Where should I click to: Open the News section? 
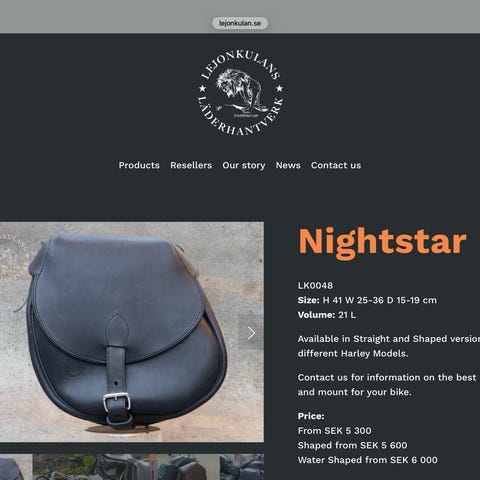(288, 165)
